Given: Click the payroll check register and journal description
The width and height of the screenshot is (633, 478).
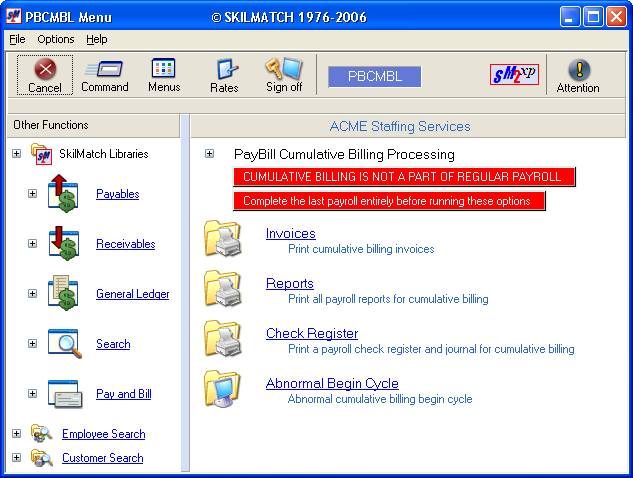Looking at the screenshot, I should (x=431, y=349).
